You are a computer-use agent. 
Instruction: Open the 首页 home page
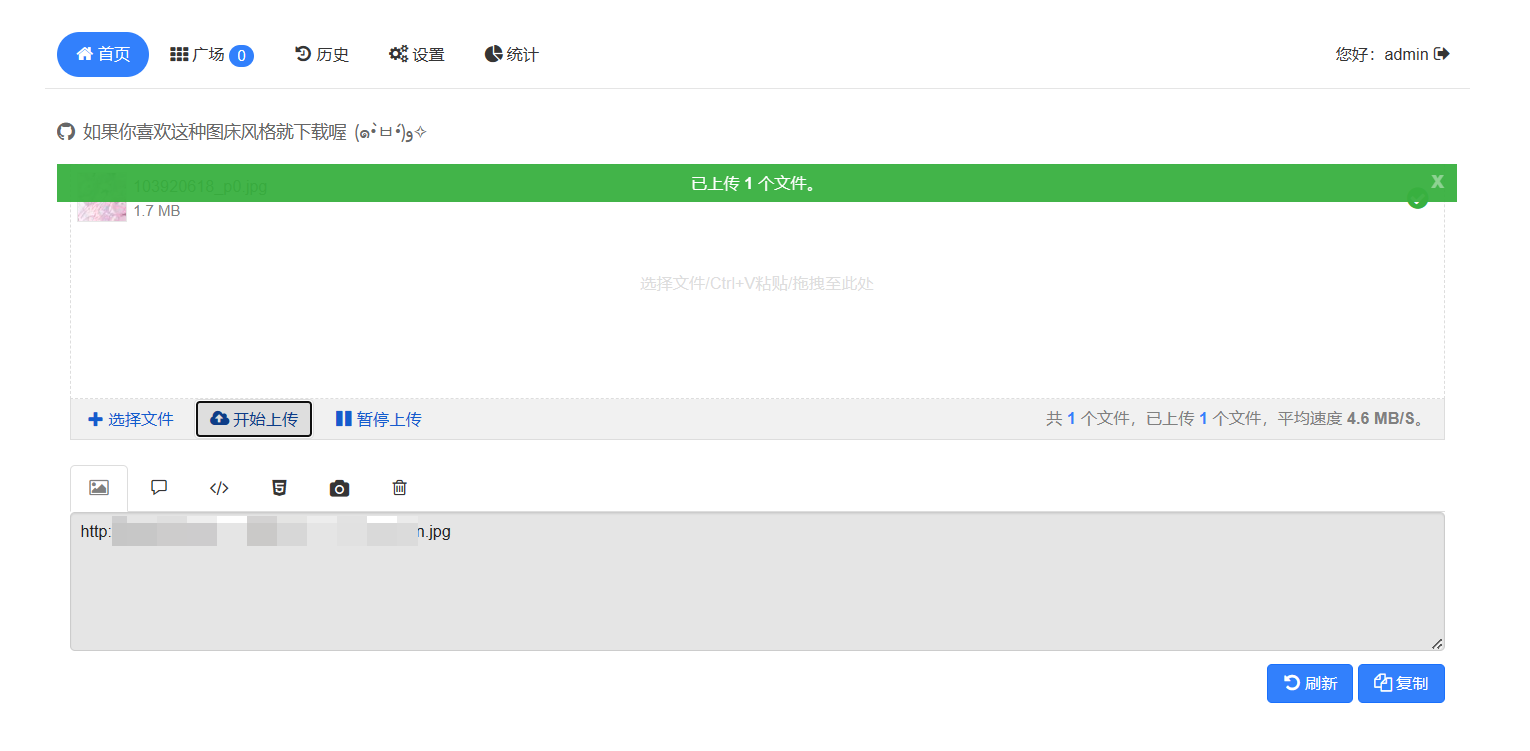point(103,54)
